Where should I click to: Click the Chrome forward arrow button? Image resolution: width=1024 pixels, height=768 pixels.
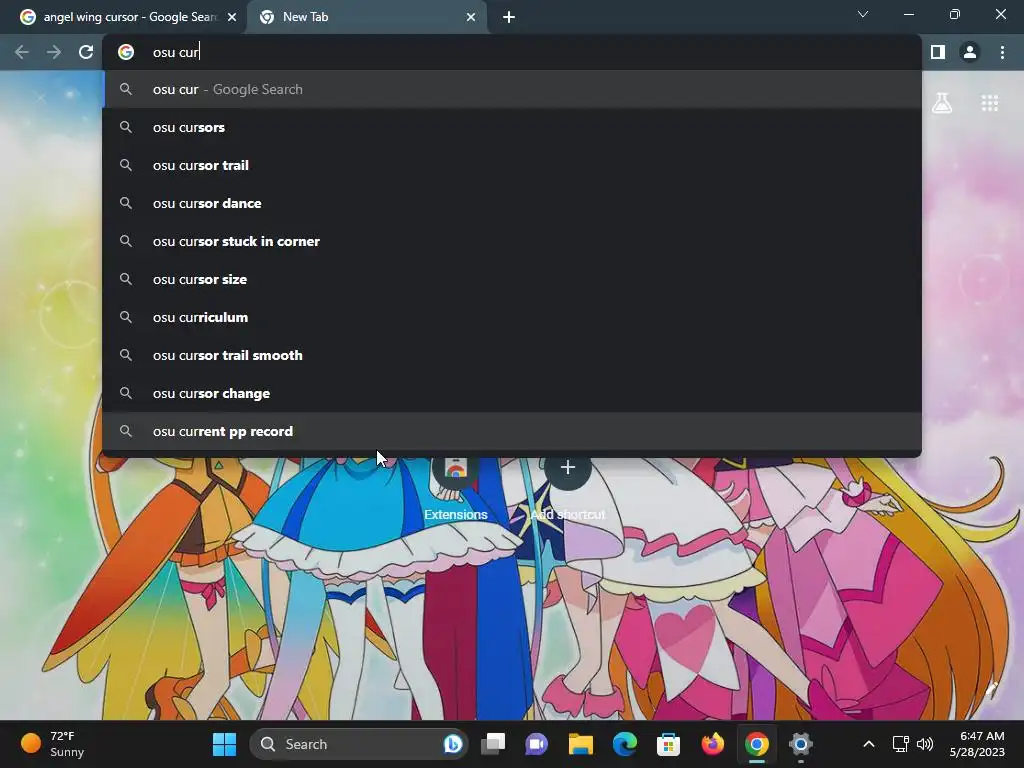tap(54, 52)
